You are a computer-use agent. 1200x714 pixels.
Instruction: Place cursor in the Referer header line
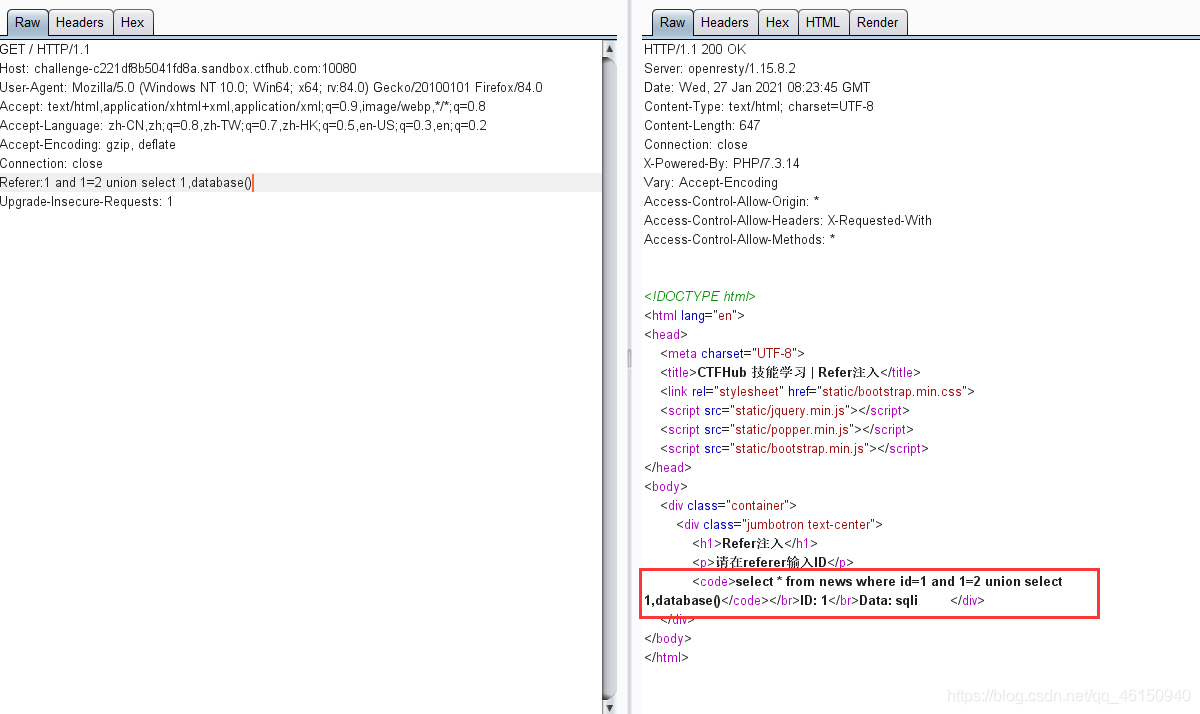301,182
